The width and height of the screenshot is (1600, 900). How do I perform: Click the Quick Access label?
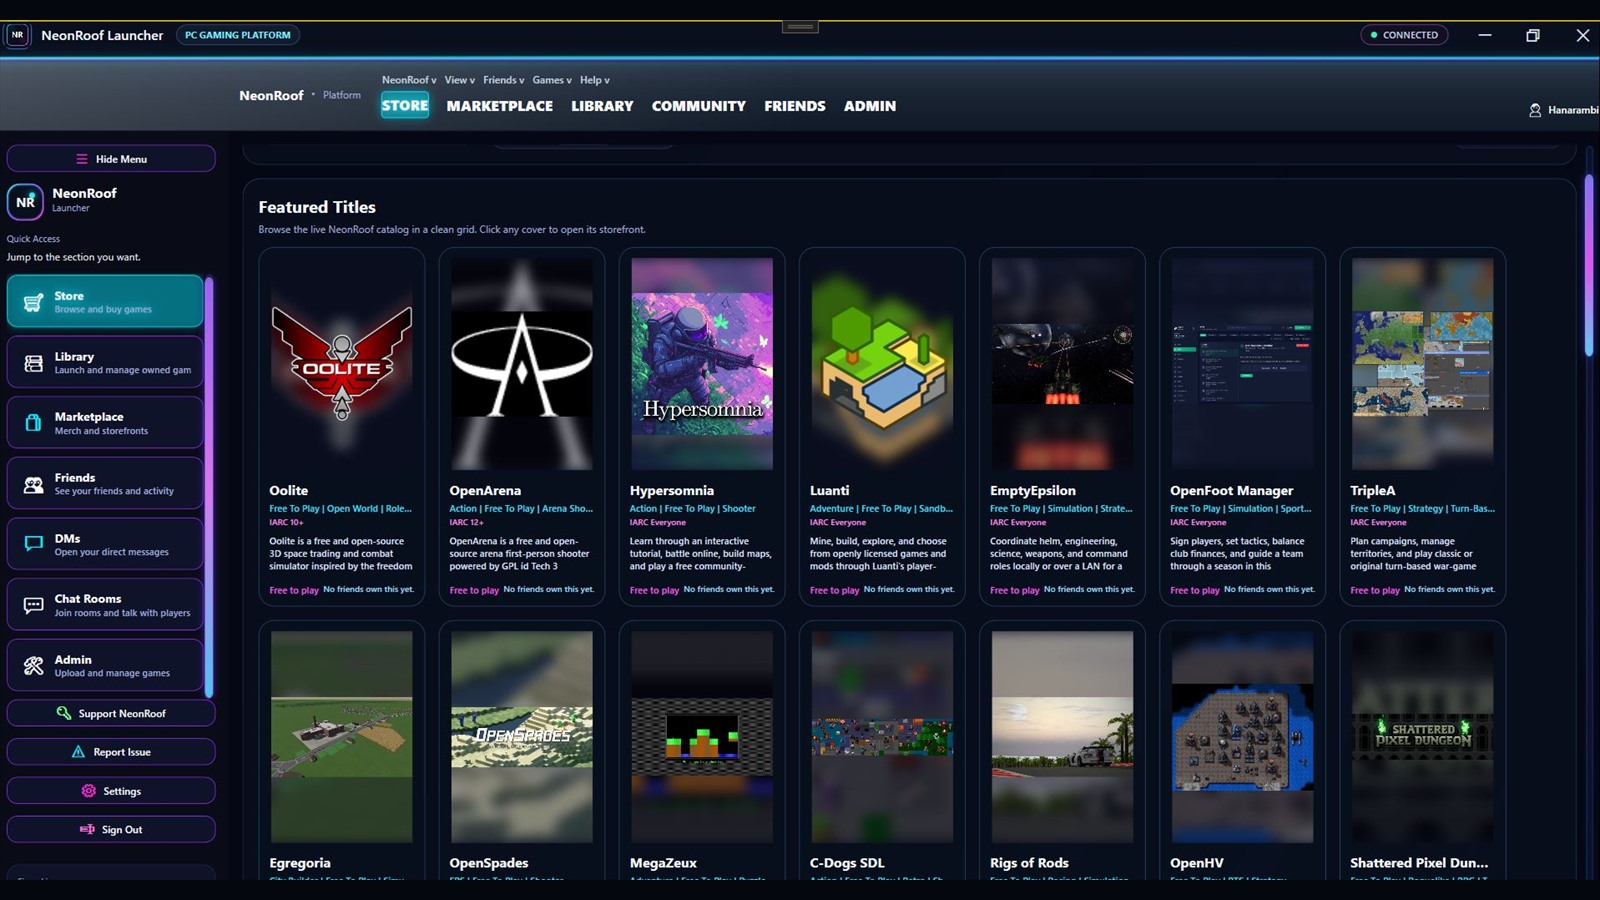pos(33,239)
